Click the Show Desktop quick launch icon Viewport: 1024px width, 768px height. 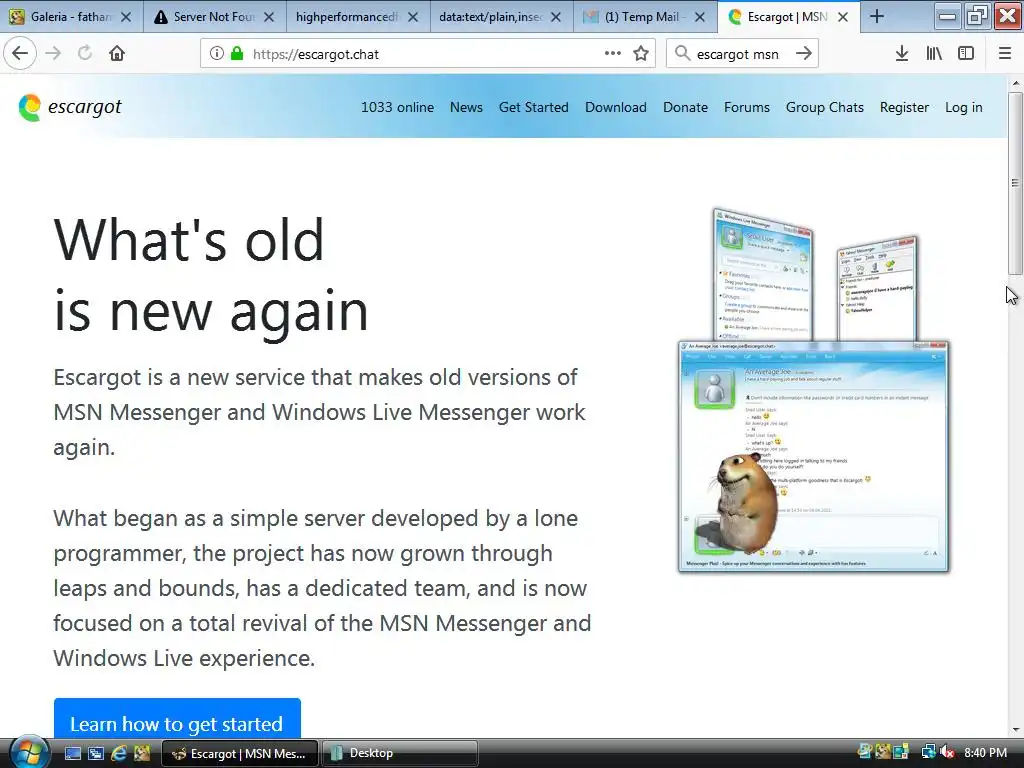pos(73,753)
